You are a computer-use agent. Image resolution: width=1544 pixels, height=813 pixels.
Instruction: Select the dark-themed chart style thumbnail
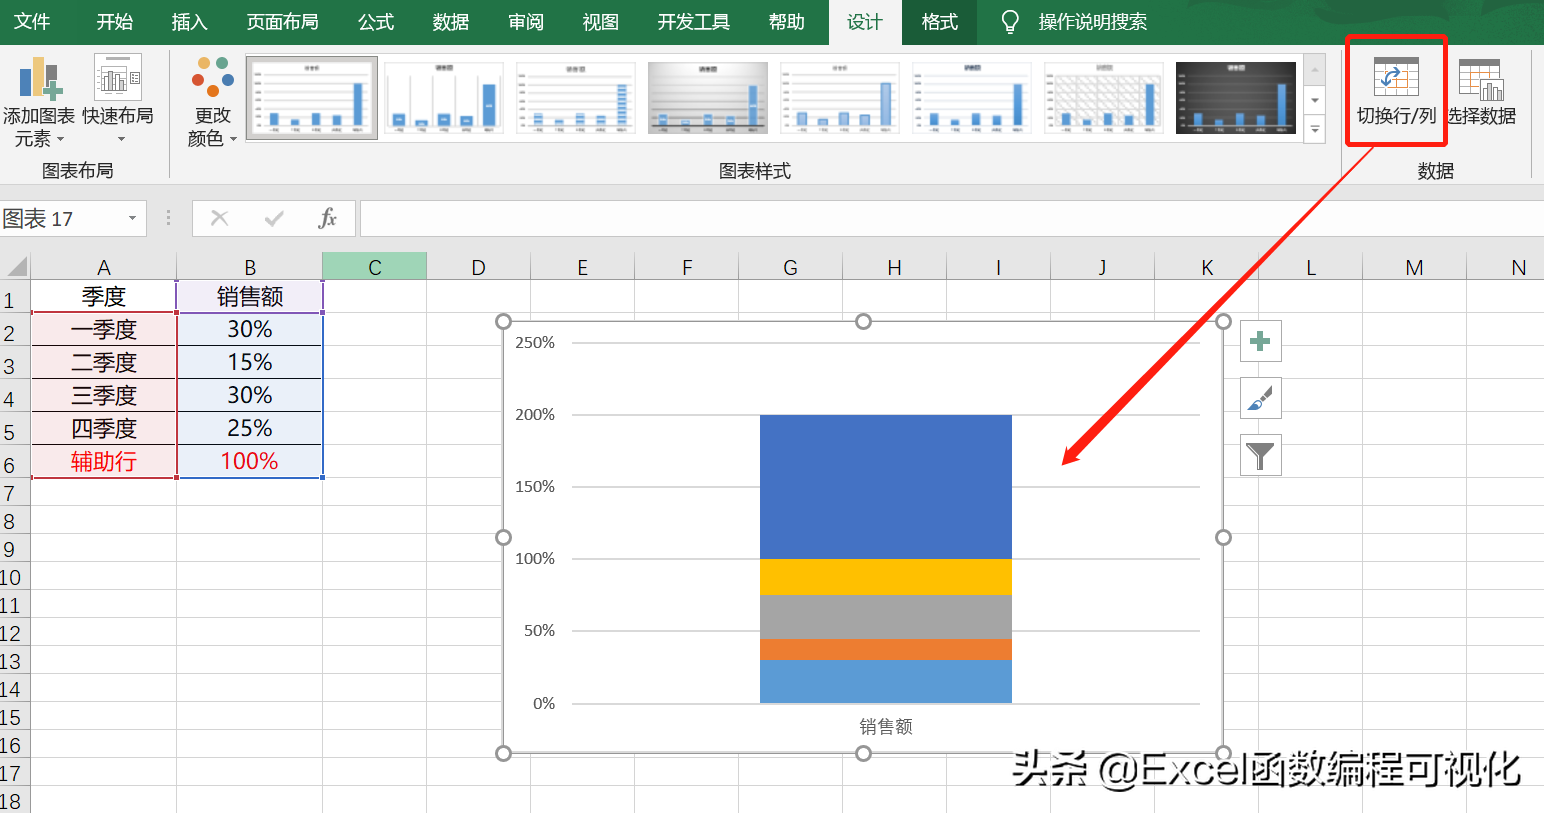point(1235,97)
